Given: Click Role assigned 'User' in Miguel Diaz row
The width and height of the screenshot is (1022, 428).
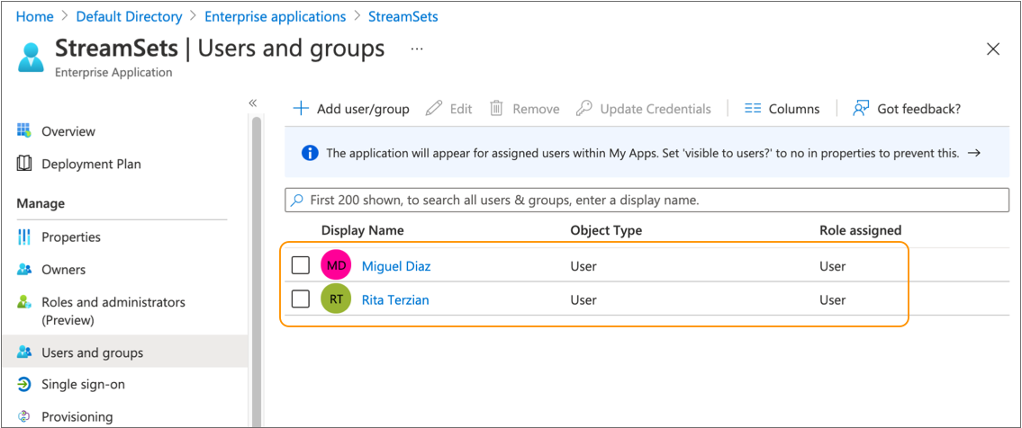Looking at the screenshot, I should click(833, 266).
